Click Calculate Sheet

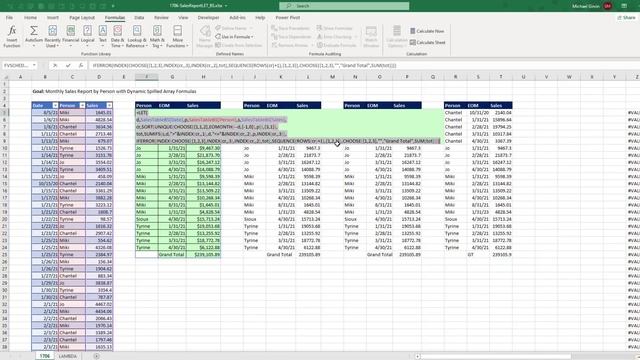point(427,42)
